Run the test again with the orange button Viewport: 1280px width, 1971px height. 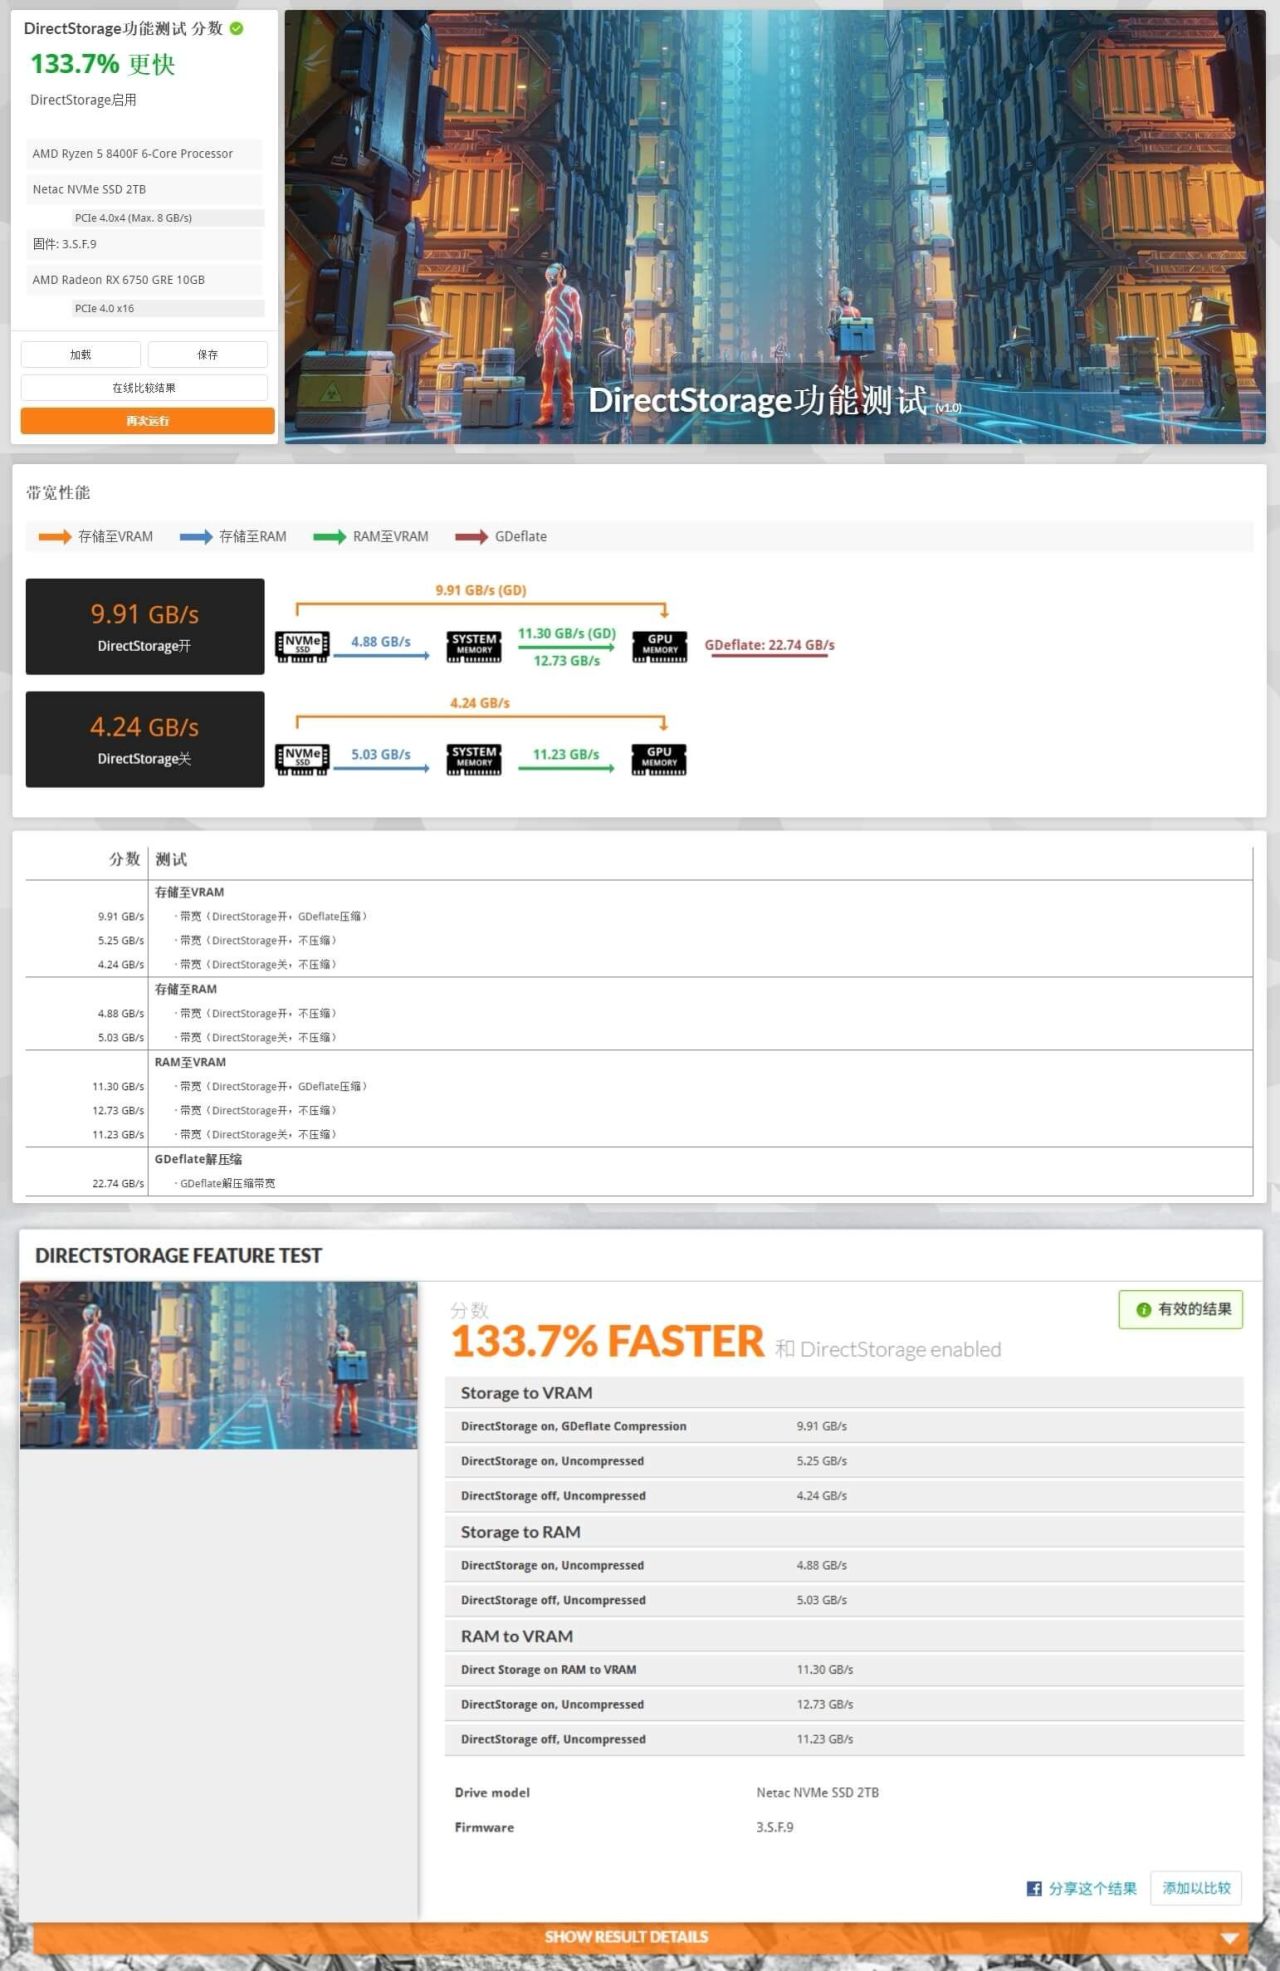coord(148,421)
